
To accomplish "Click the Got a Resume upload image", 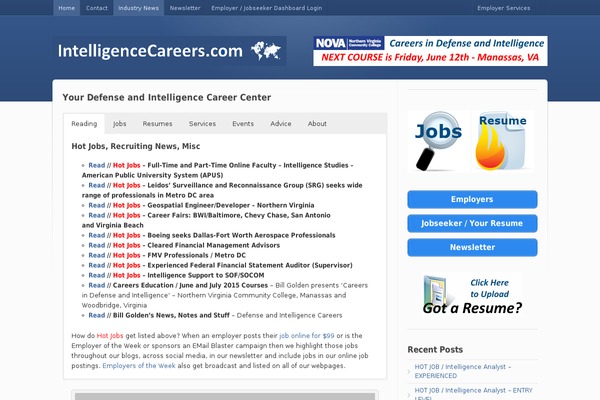I will 472,295.
